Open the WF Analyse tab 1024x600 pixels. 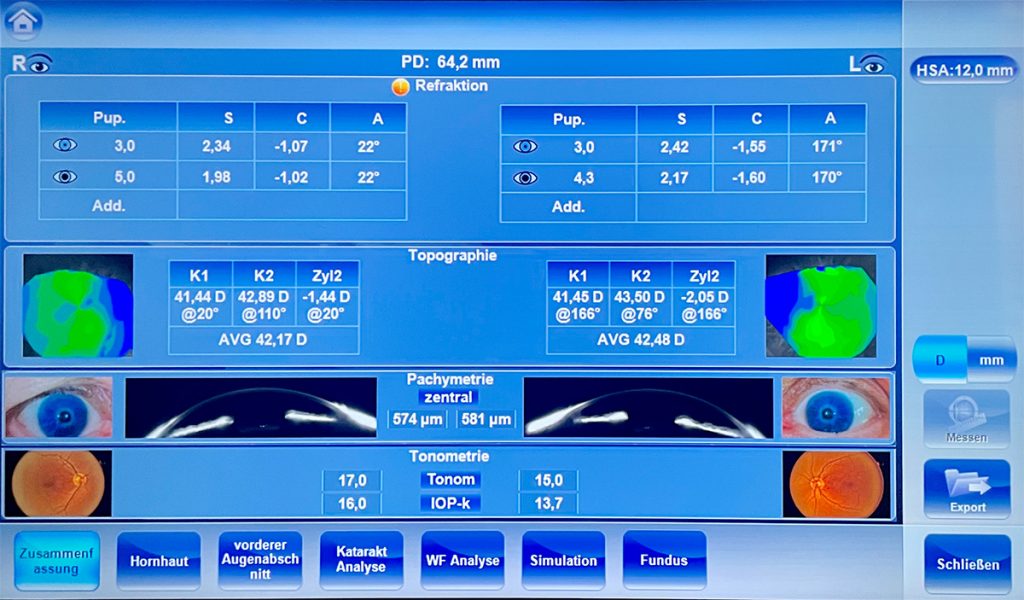pyautogui.click(x=462, y=560)
